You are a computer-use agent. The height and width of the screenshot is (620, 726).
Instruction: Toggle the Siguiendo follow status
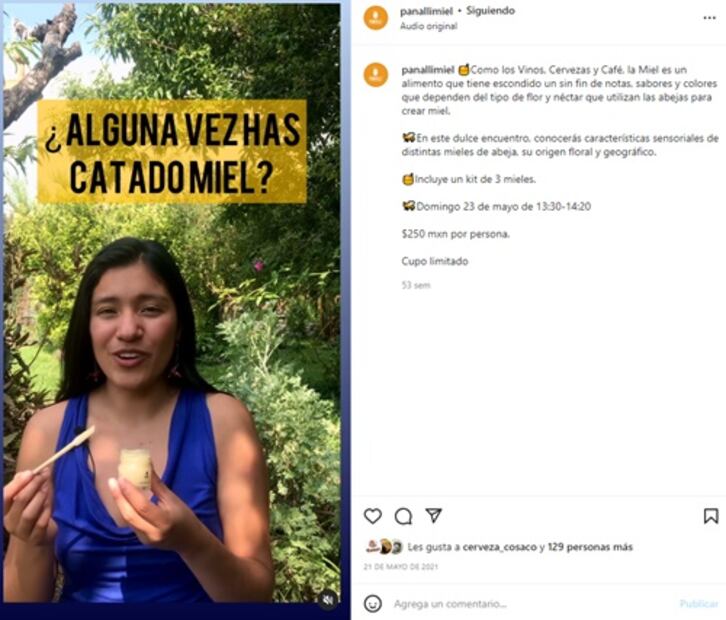[x=490, y=11]
